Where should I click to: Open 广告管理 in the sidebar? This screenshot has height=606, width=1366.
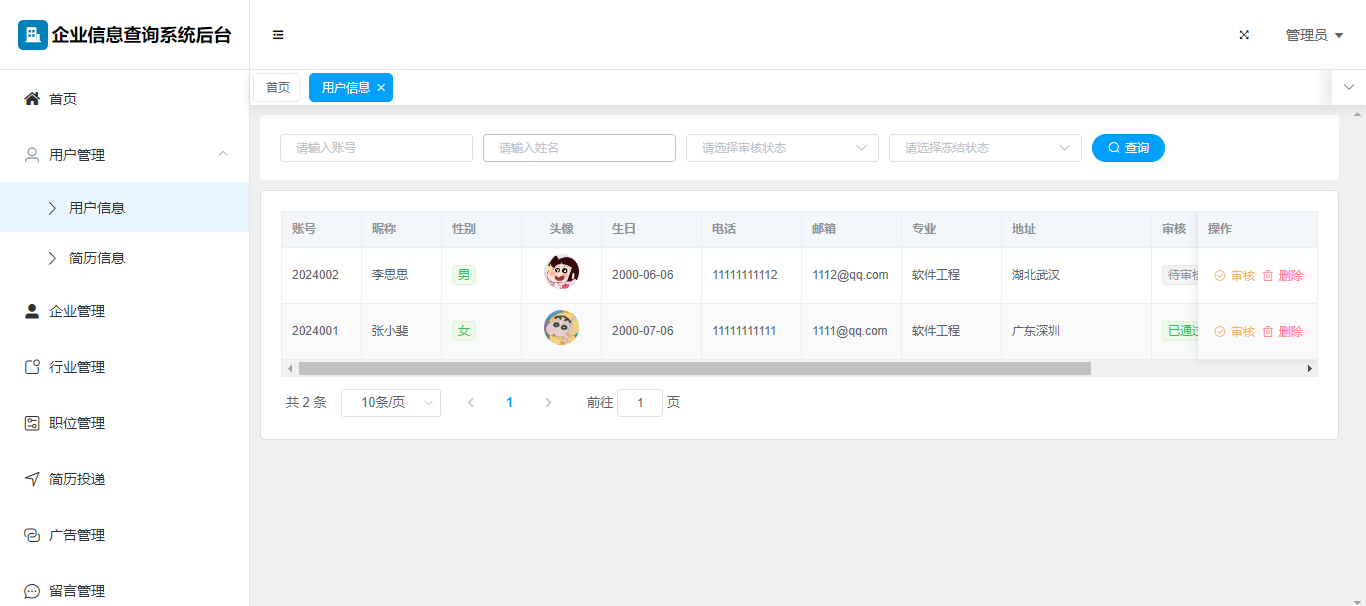[76, 535]
